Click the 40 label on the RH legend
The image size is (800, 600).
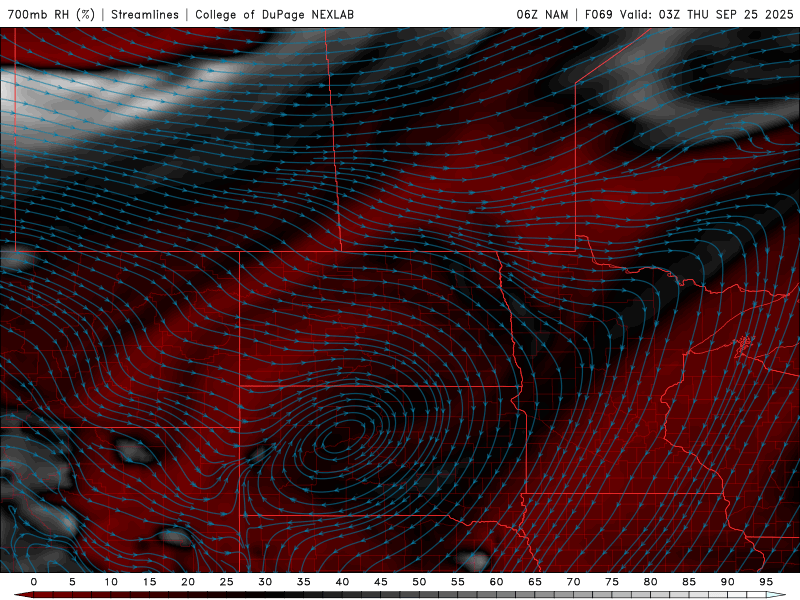click(x=342, y=582)
